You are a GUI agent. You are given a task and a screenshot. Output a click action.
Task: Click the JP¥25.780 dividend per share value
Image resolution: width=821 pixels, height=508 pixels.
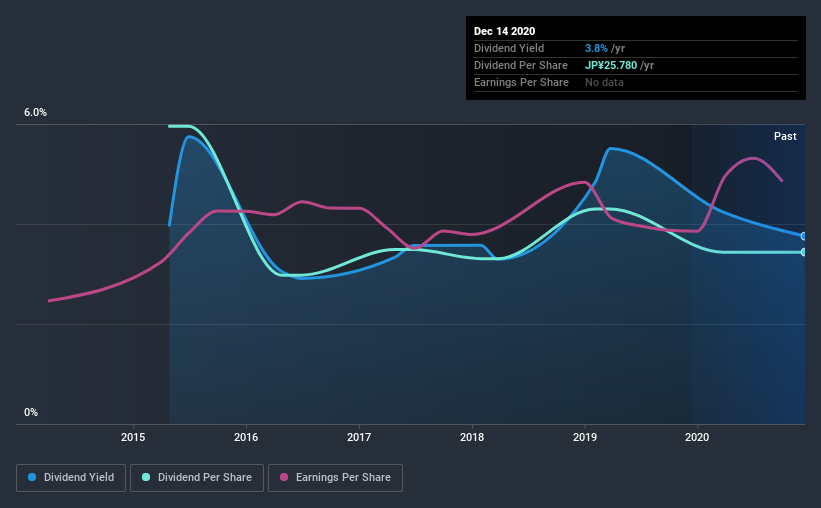[611, 65]
